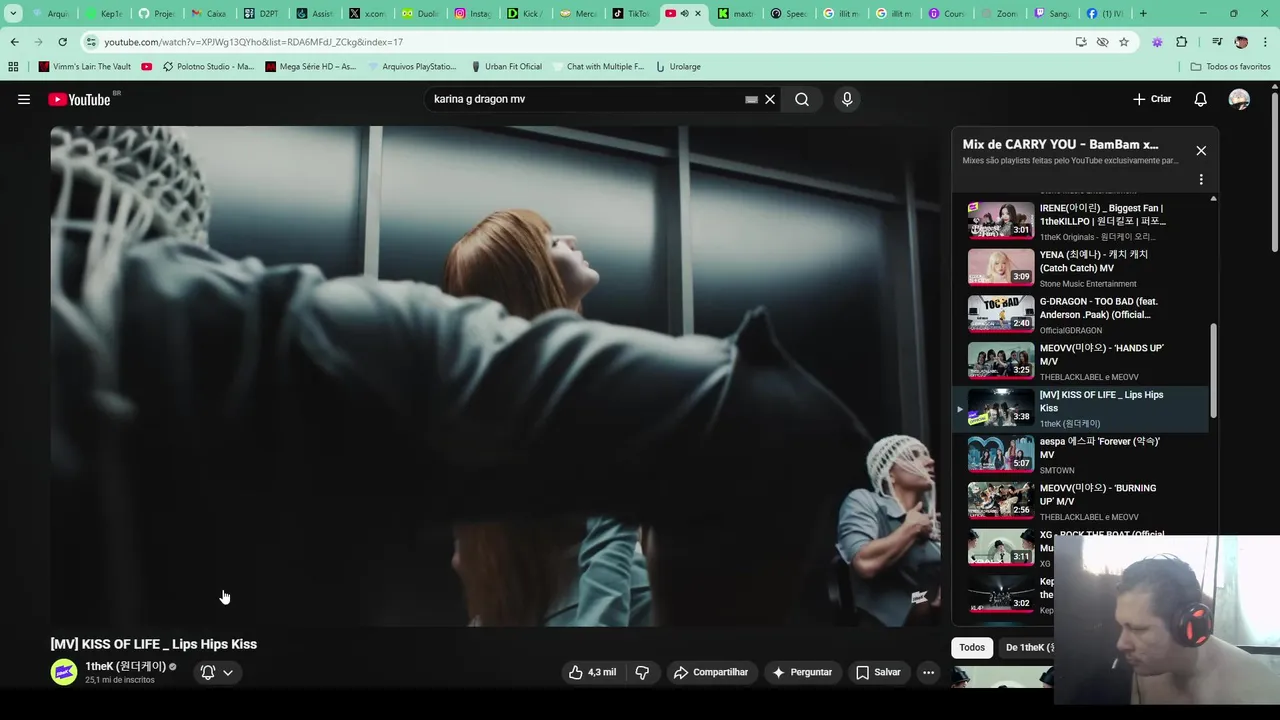Viewport: 1280px width, 720px height.
Task: Clear the search text with the X
Action: click(x=770, y=99)
